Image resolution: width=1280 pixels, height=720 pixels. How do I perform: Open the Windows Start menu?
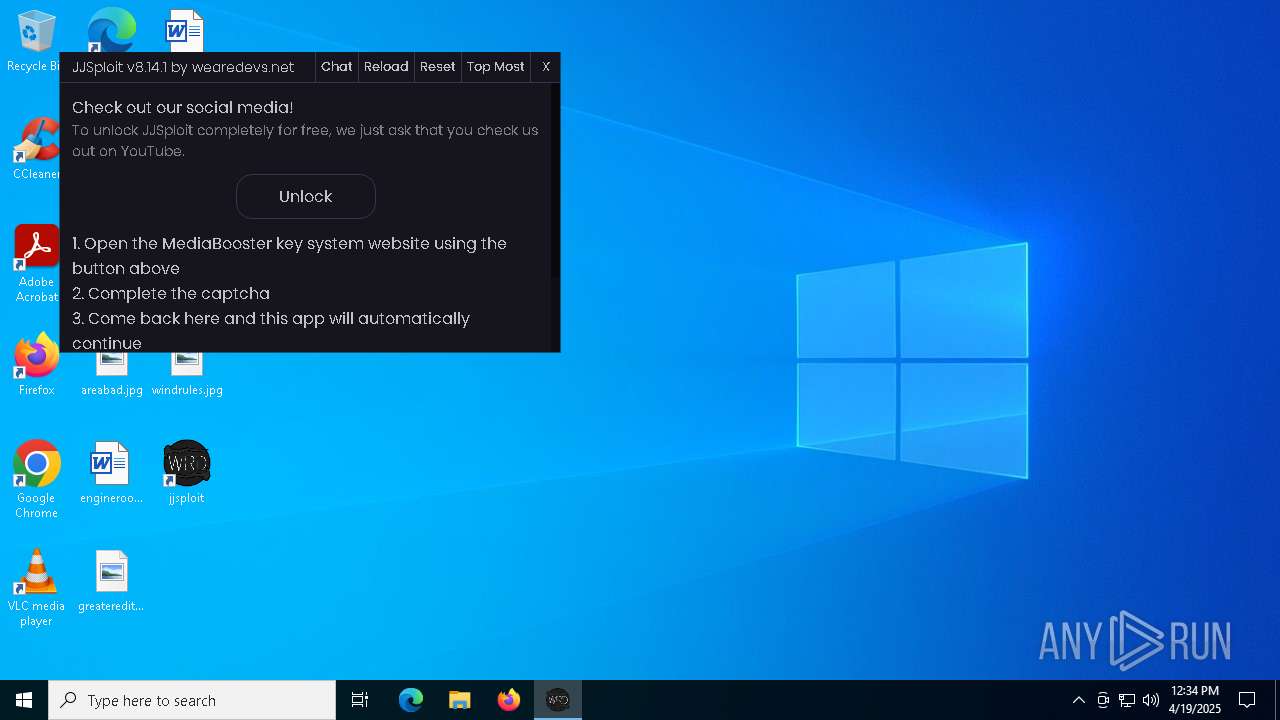coord(24,700)
